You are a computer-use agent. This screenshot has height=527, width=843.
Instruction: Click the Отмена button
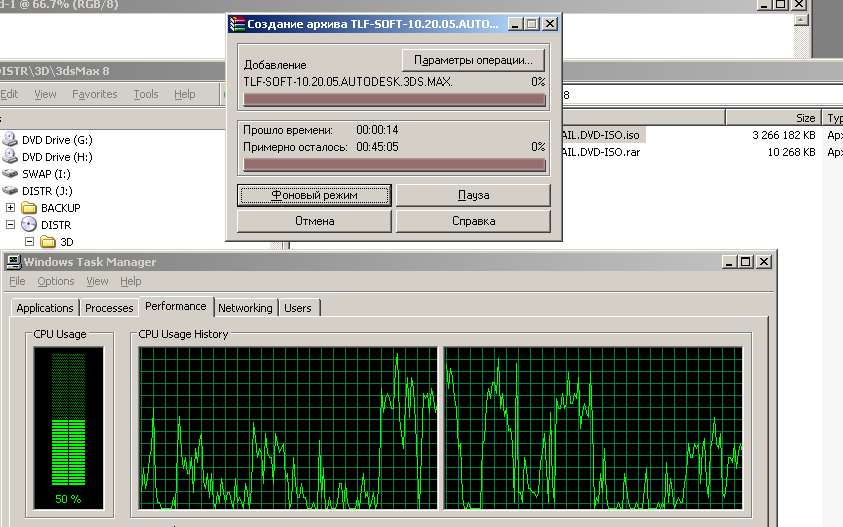point(315,221)
